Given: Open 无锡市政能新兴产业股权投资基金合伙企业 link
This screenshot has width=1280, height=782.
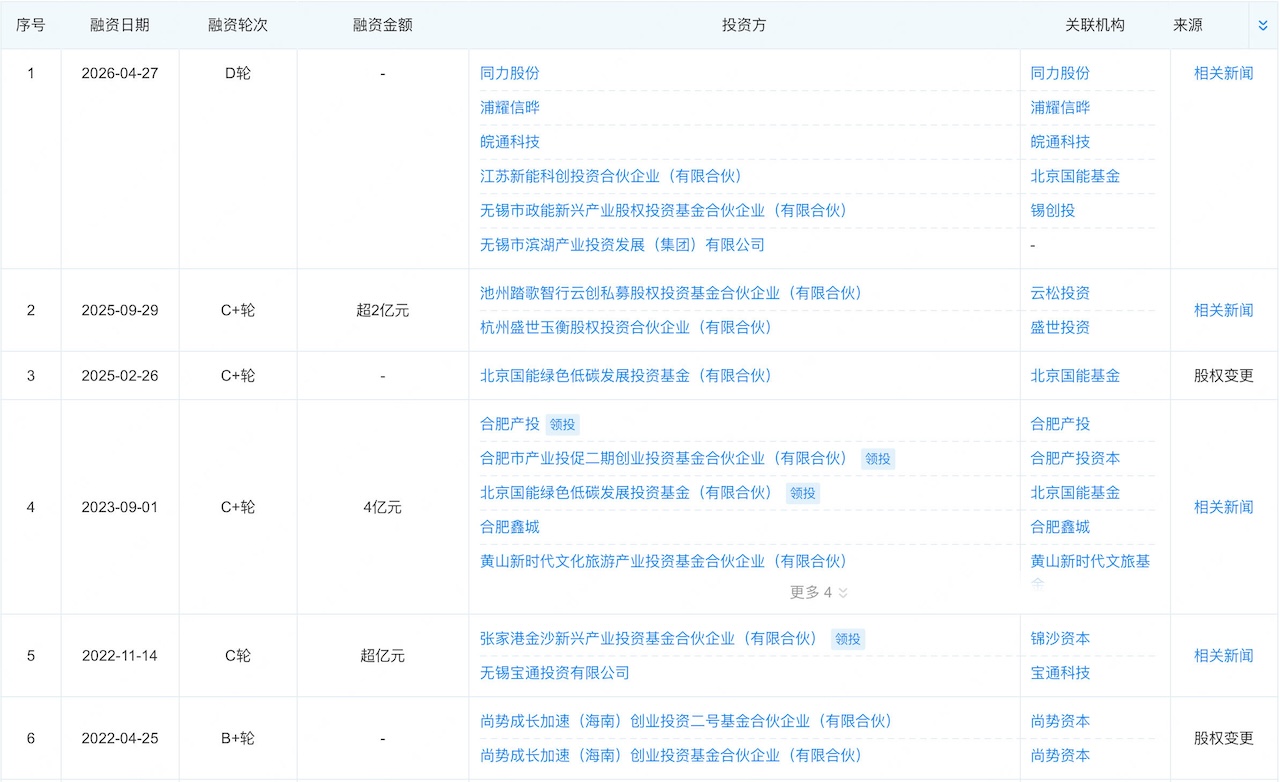Looking at the screenshot, I should pyautogui.click(x=664, y=210).
